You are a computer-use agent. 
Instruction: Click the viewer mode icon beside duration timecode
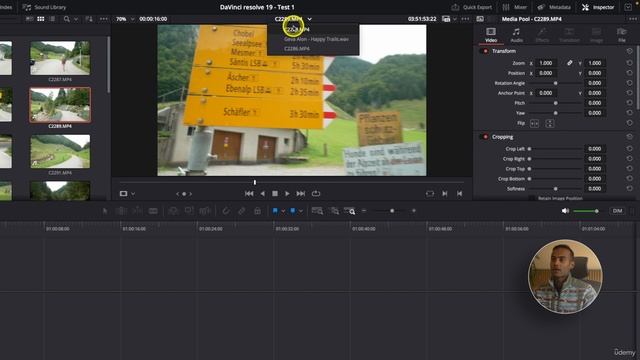446,19
